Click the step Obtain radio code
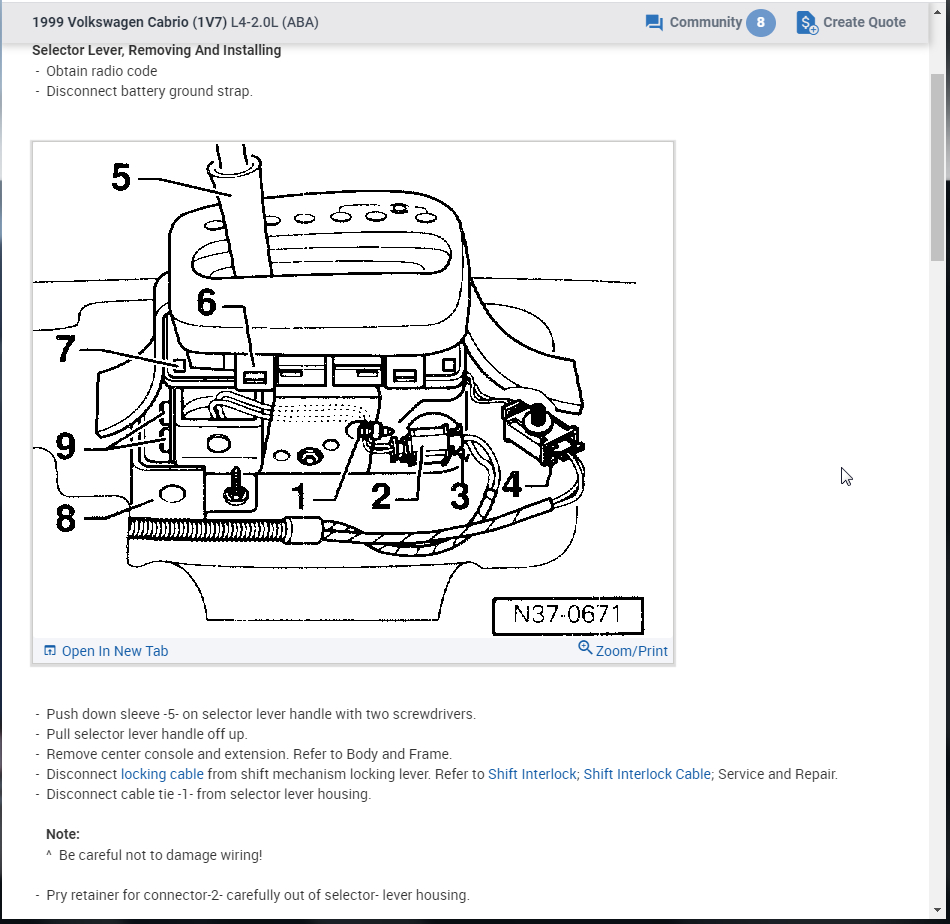Image resolution: width=950 pixels, height=924 pixels. pyautogui.click(x=102, y=71)
